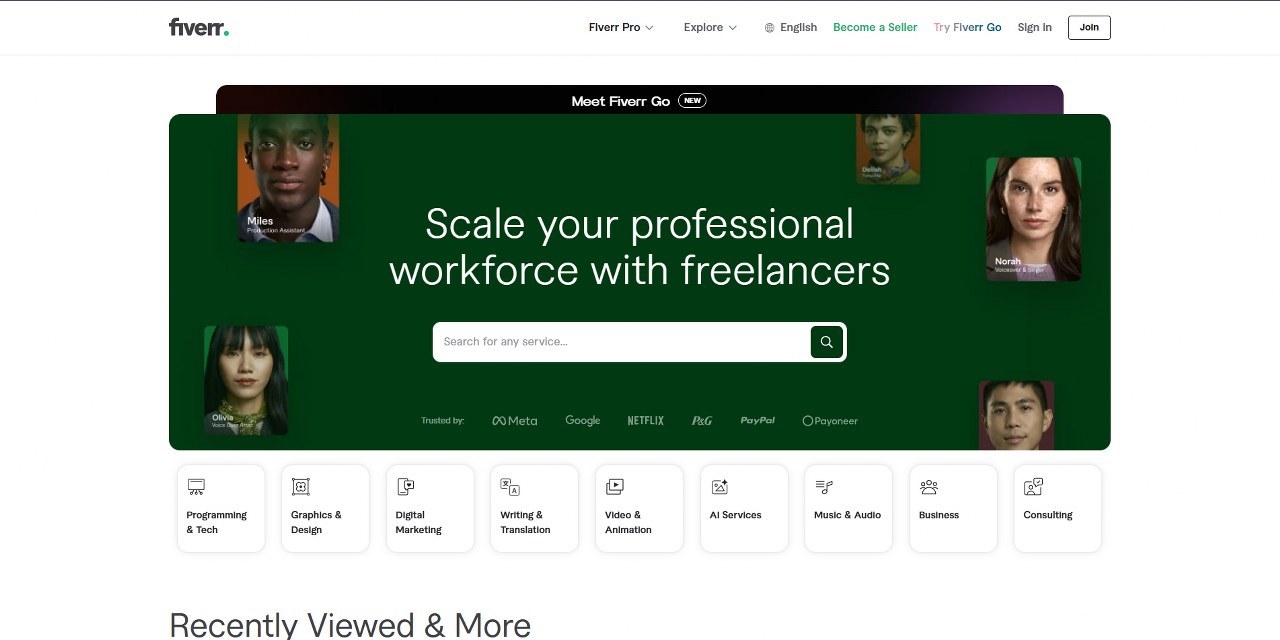Click the AI Services icon
The image size is (1280, 640).
(x=719, y=487)
